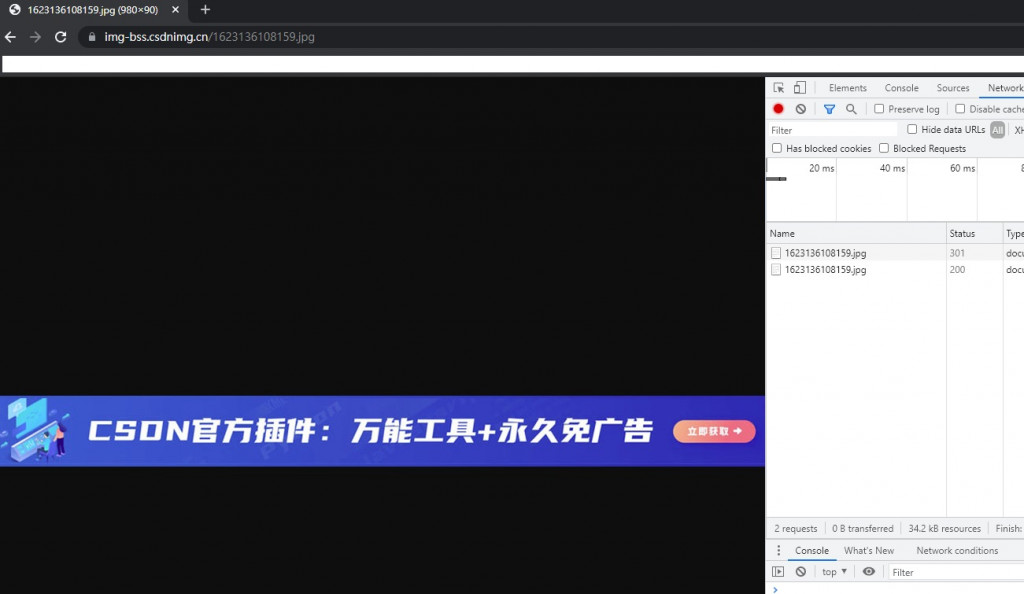This screenshot has width=1024, height=594.
Task: Open the drawer more-options menu
Action: pos(778,551)
